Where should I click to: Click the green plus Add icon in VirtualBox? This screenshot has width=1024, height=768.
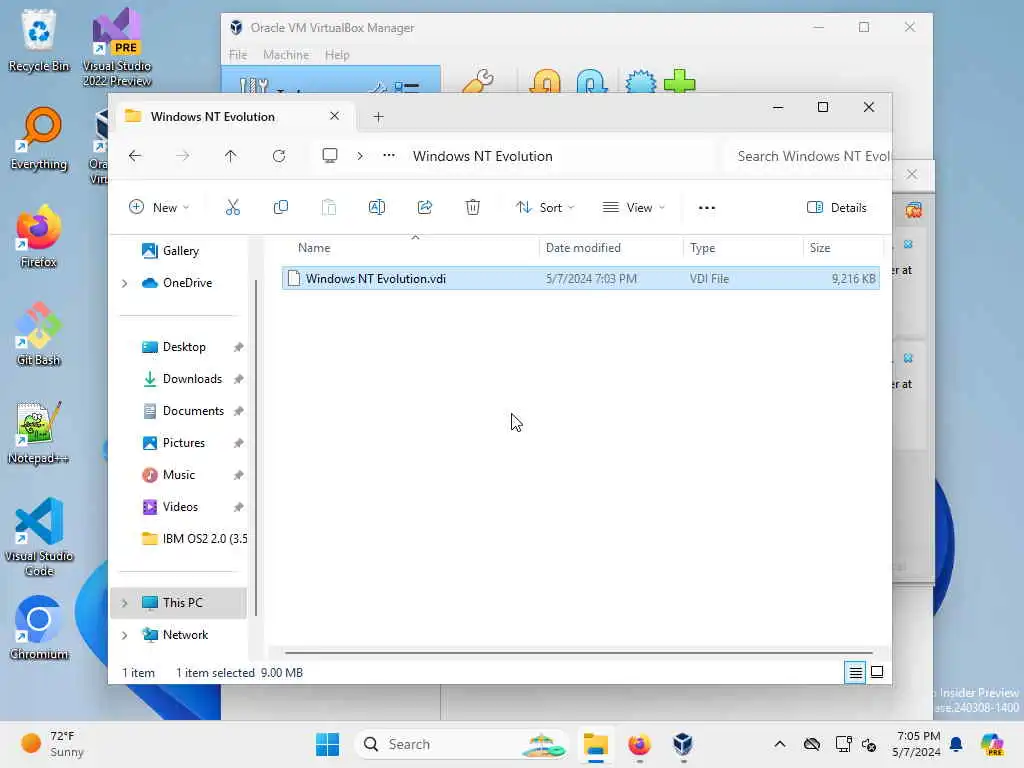click(679, 82)
